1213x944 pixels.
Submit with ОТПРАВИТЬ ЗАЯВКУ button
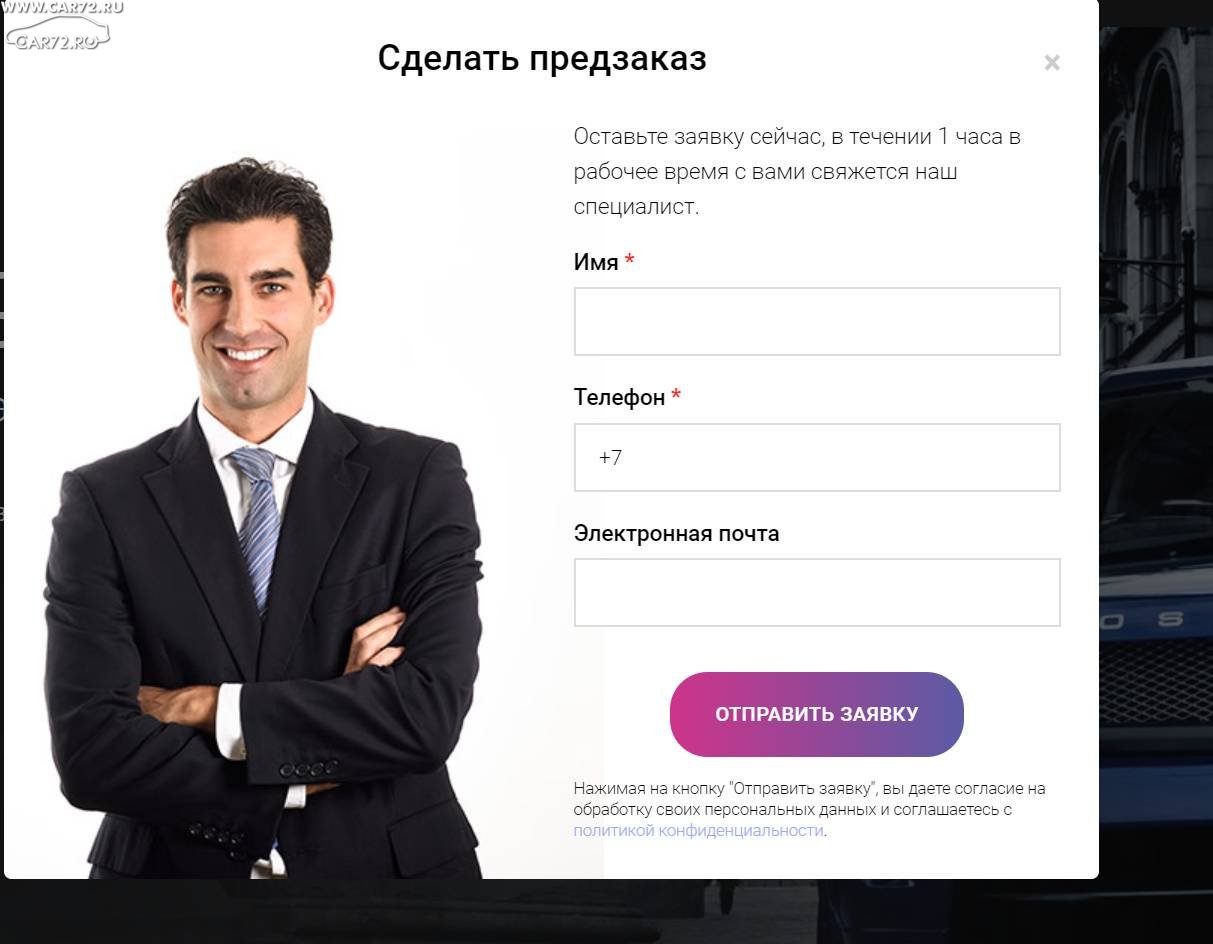point(816,714)
